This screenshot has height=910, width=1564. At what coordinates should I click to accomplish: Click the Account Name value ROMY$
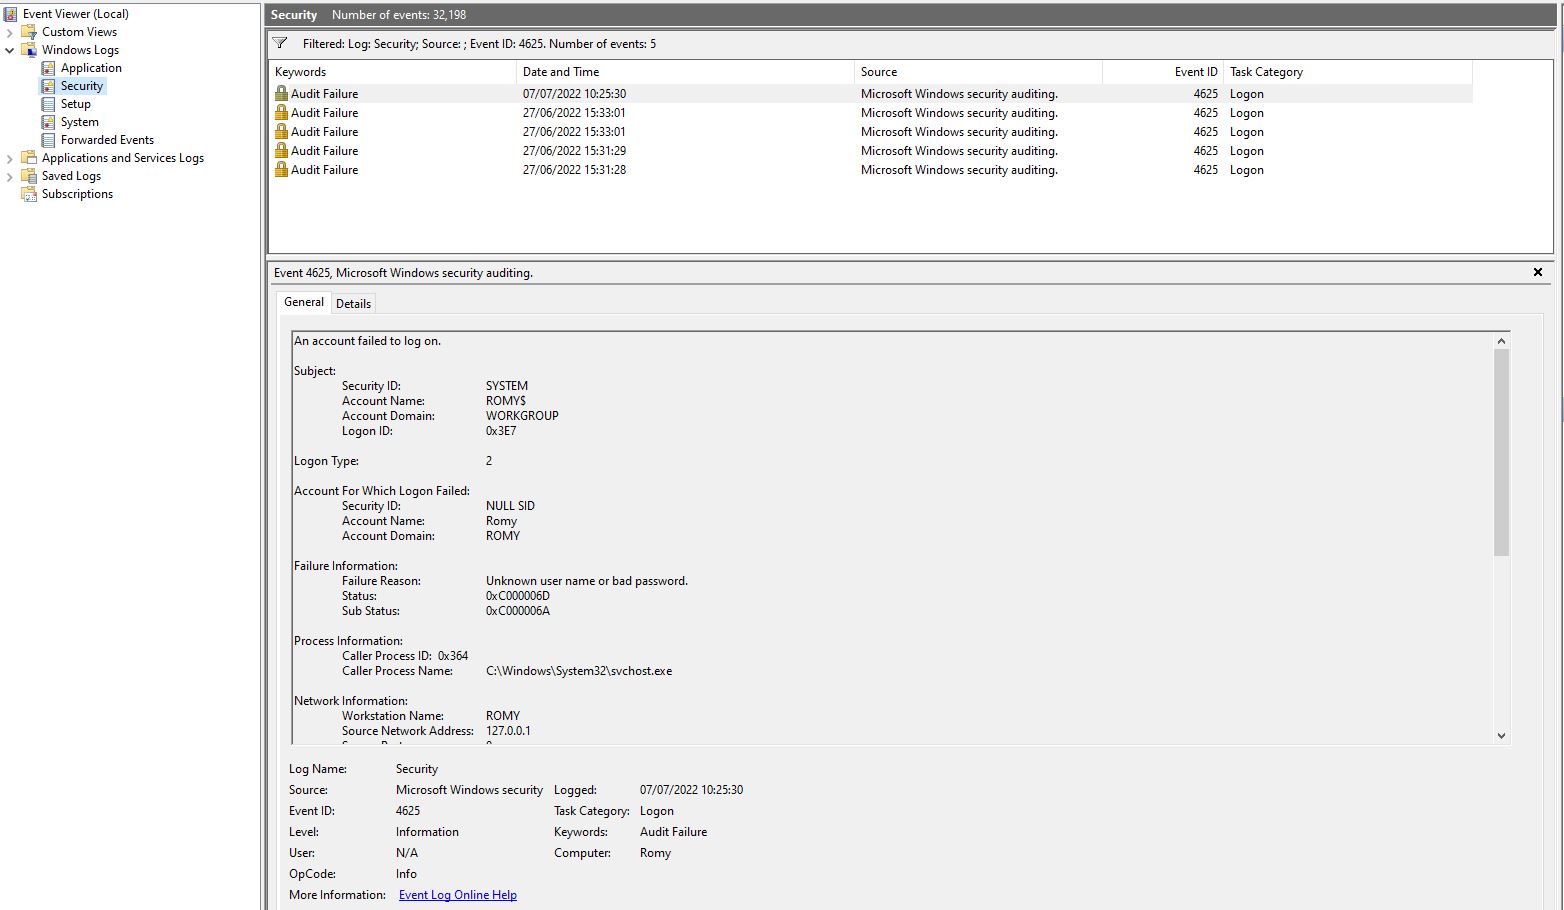click(505, 401)
